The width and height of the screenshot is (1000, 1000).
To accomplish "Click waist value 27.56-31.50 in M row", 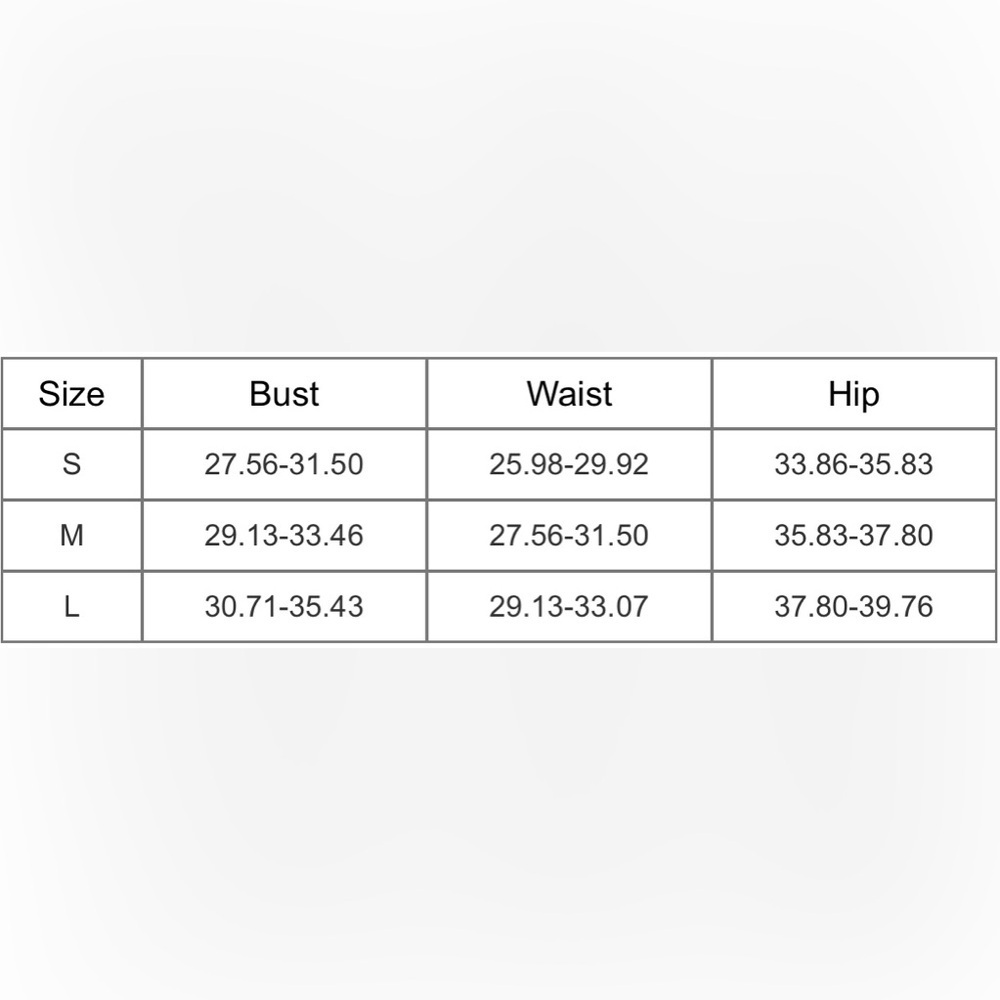I will click(569, 535).
